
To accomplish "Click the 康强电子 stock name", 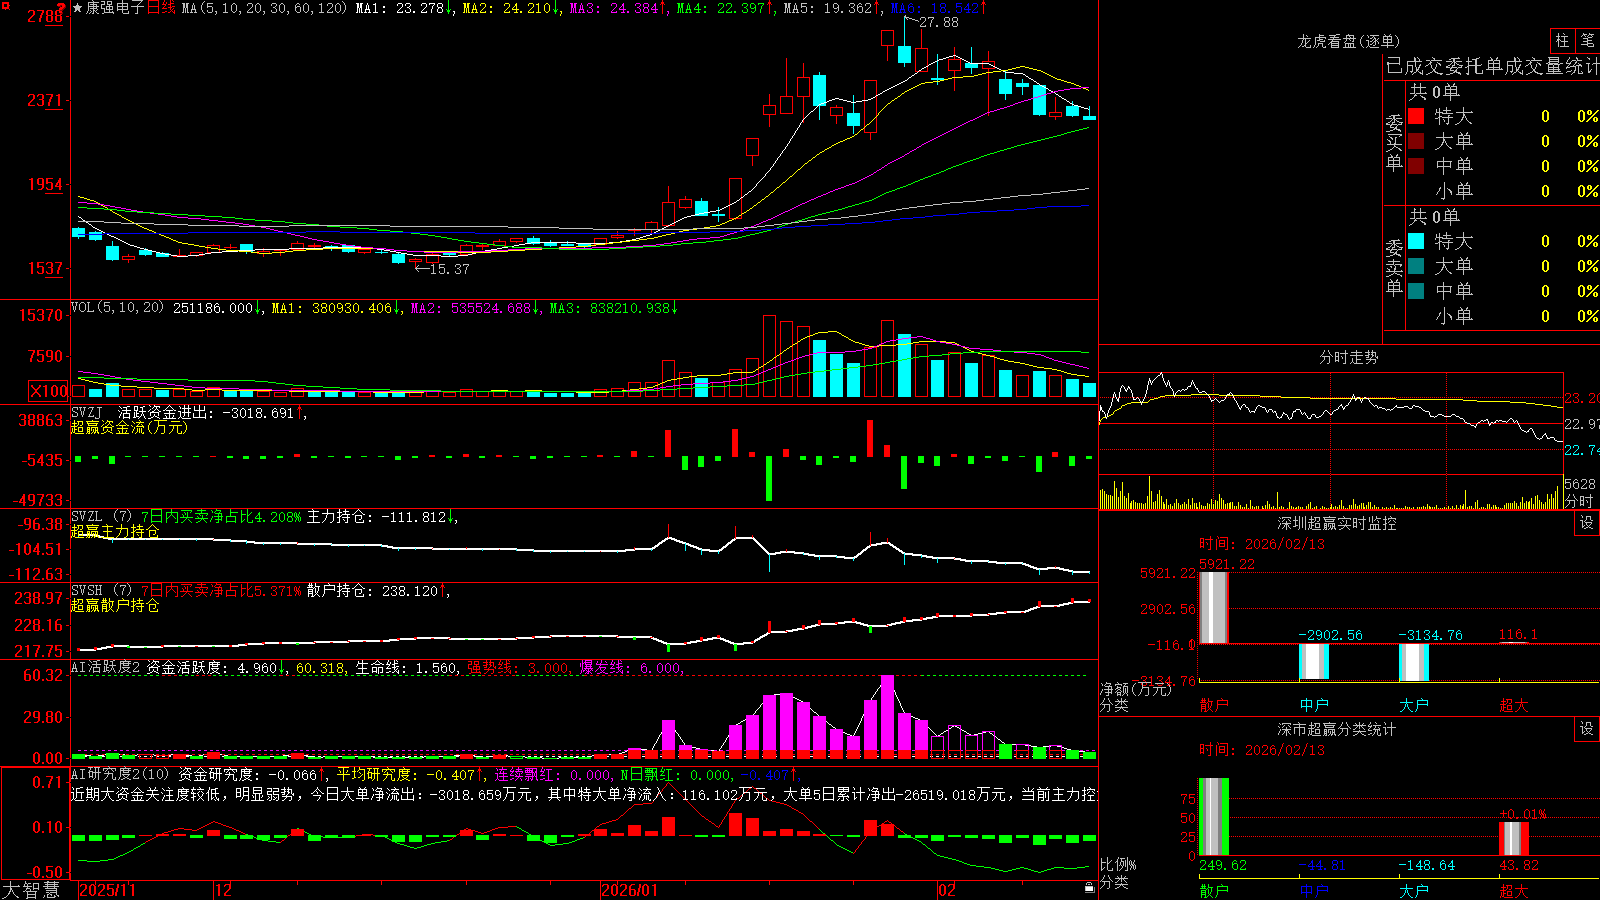I will point(115,8).
